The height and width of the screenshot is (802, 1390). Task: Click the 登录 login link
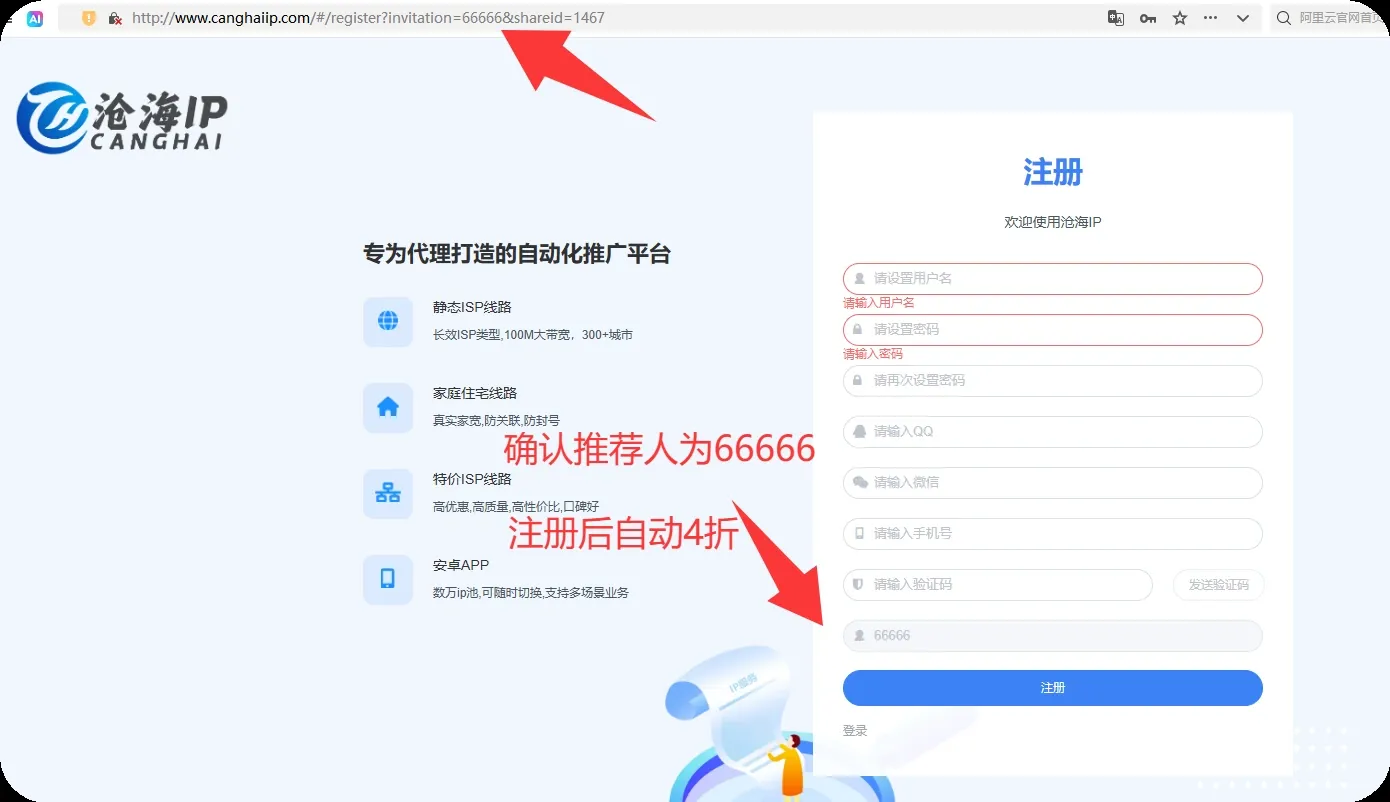pyautogui.click(x=855, y=731)
